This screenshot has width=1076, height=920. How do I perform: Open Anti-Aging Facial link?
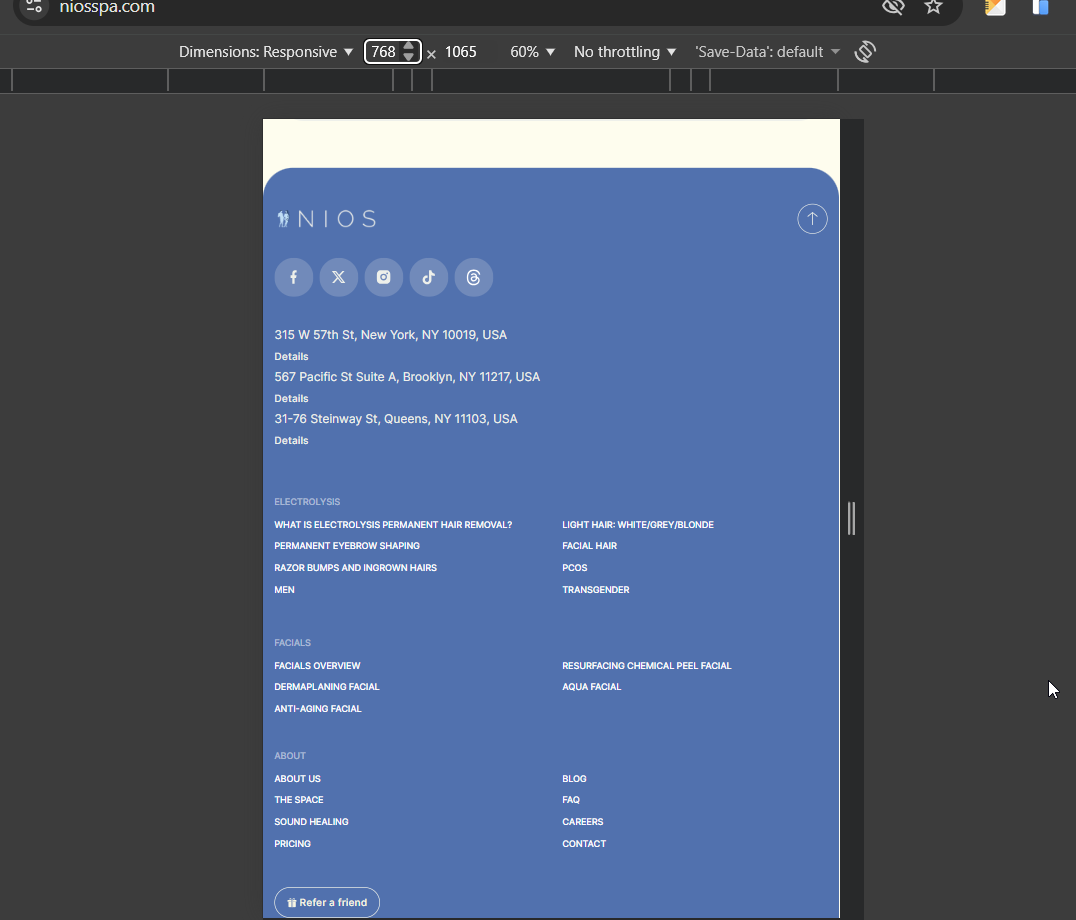[x=318, y=709]
